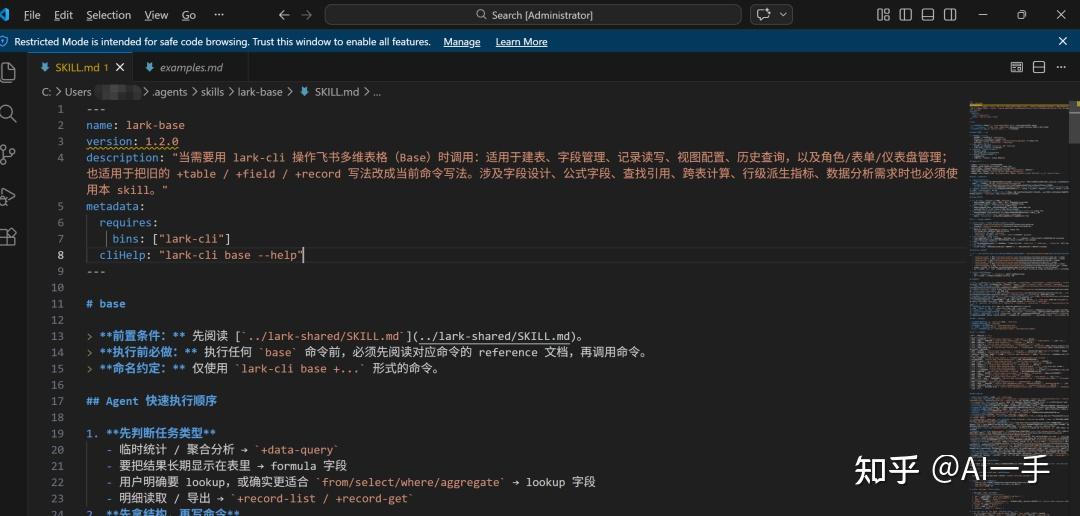The height and width of the screenshot is (516, 1080).
Task: Click the 'cliHelp' key on line 8
Action: (123, 255)
